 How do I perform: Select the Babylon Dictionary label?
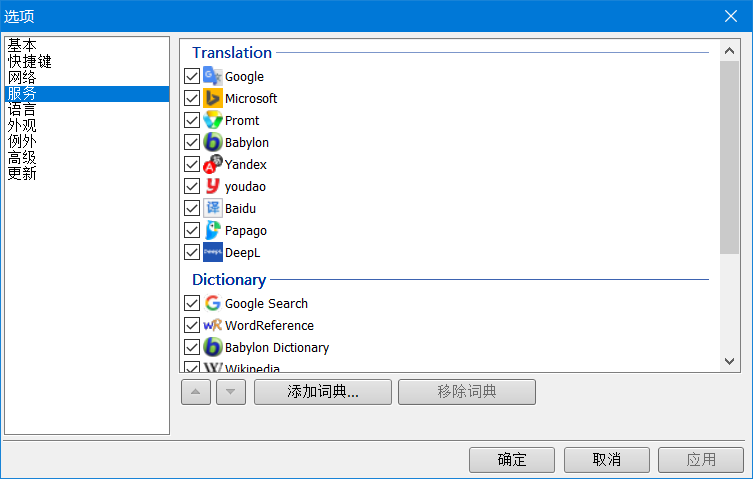[277, 348]
